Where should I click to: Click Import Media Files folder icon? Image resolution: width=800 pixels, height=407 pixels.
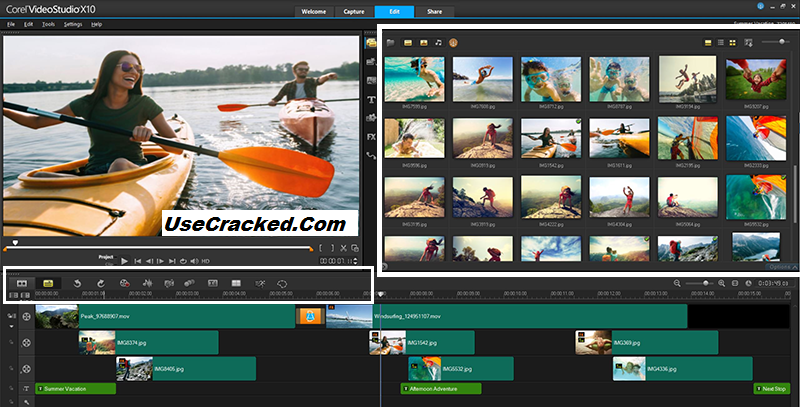[x=391, y=43]
